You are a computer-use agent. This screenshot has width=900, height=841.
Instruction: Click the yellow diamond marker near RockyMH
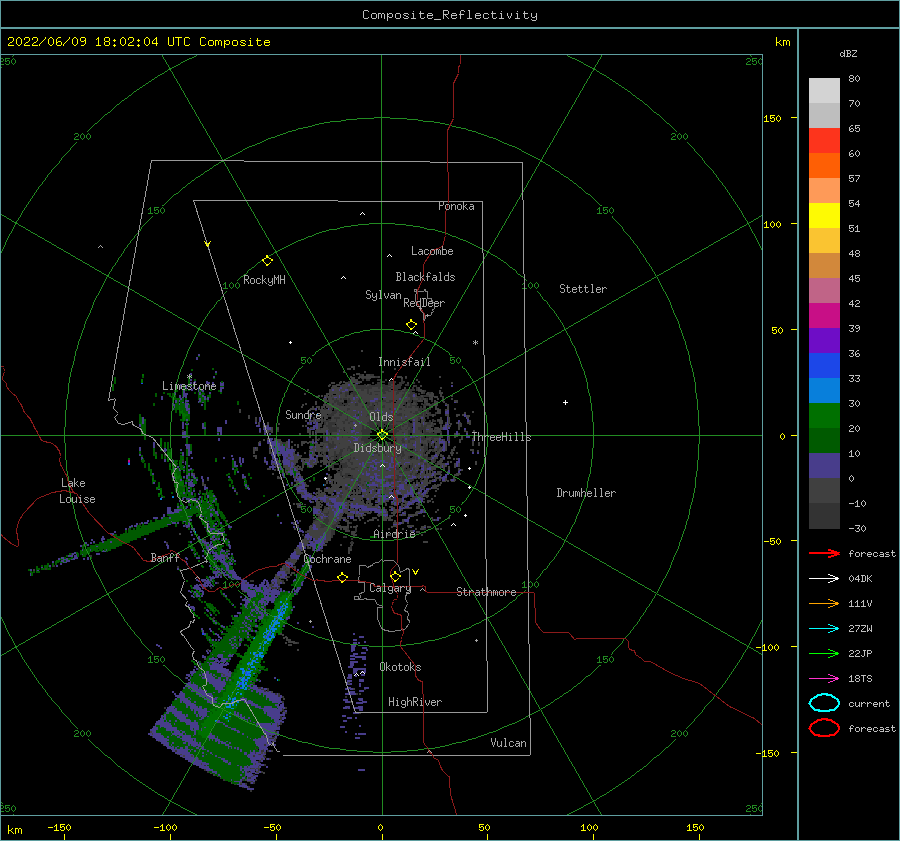[x=267, y=261]
